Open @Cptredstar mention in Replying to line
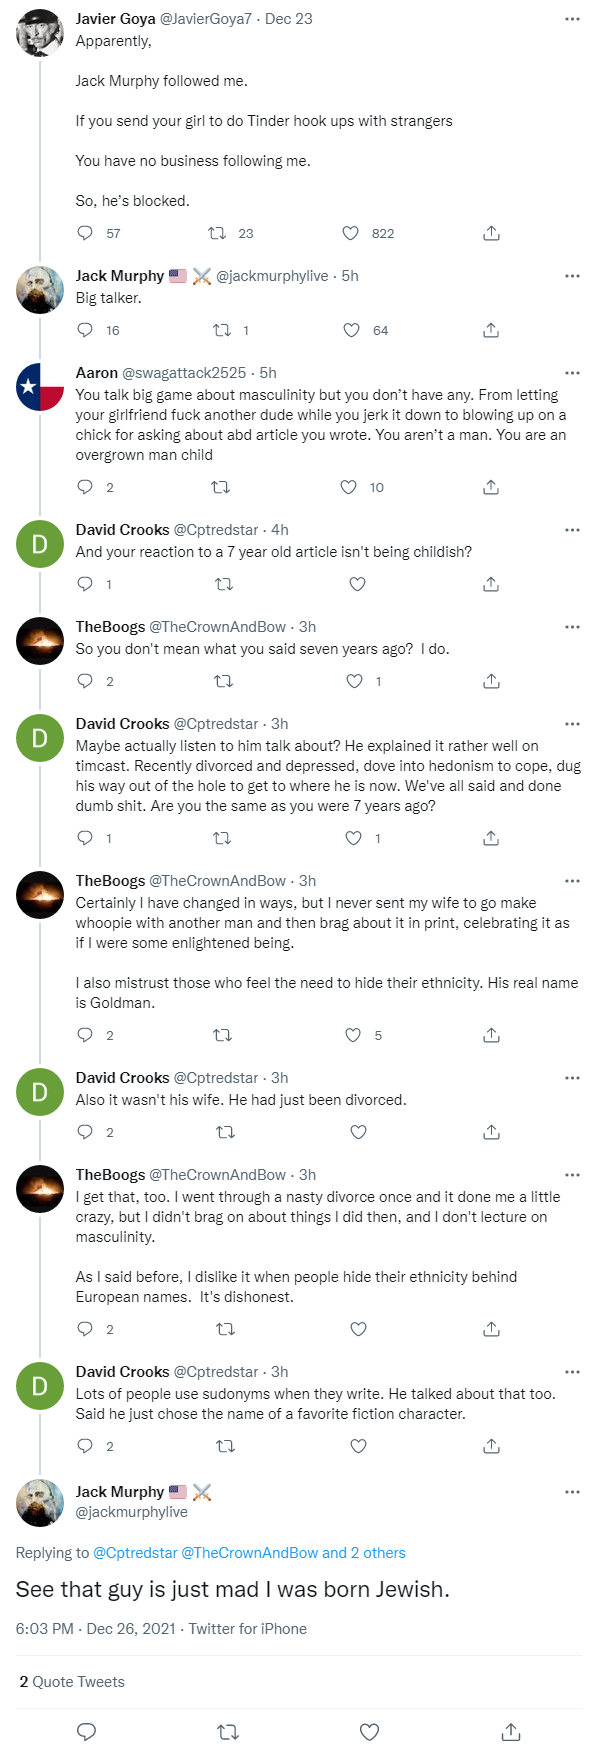The image size is (598, 1755). pos(135,1553)
